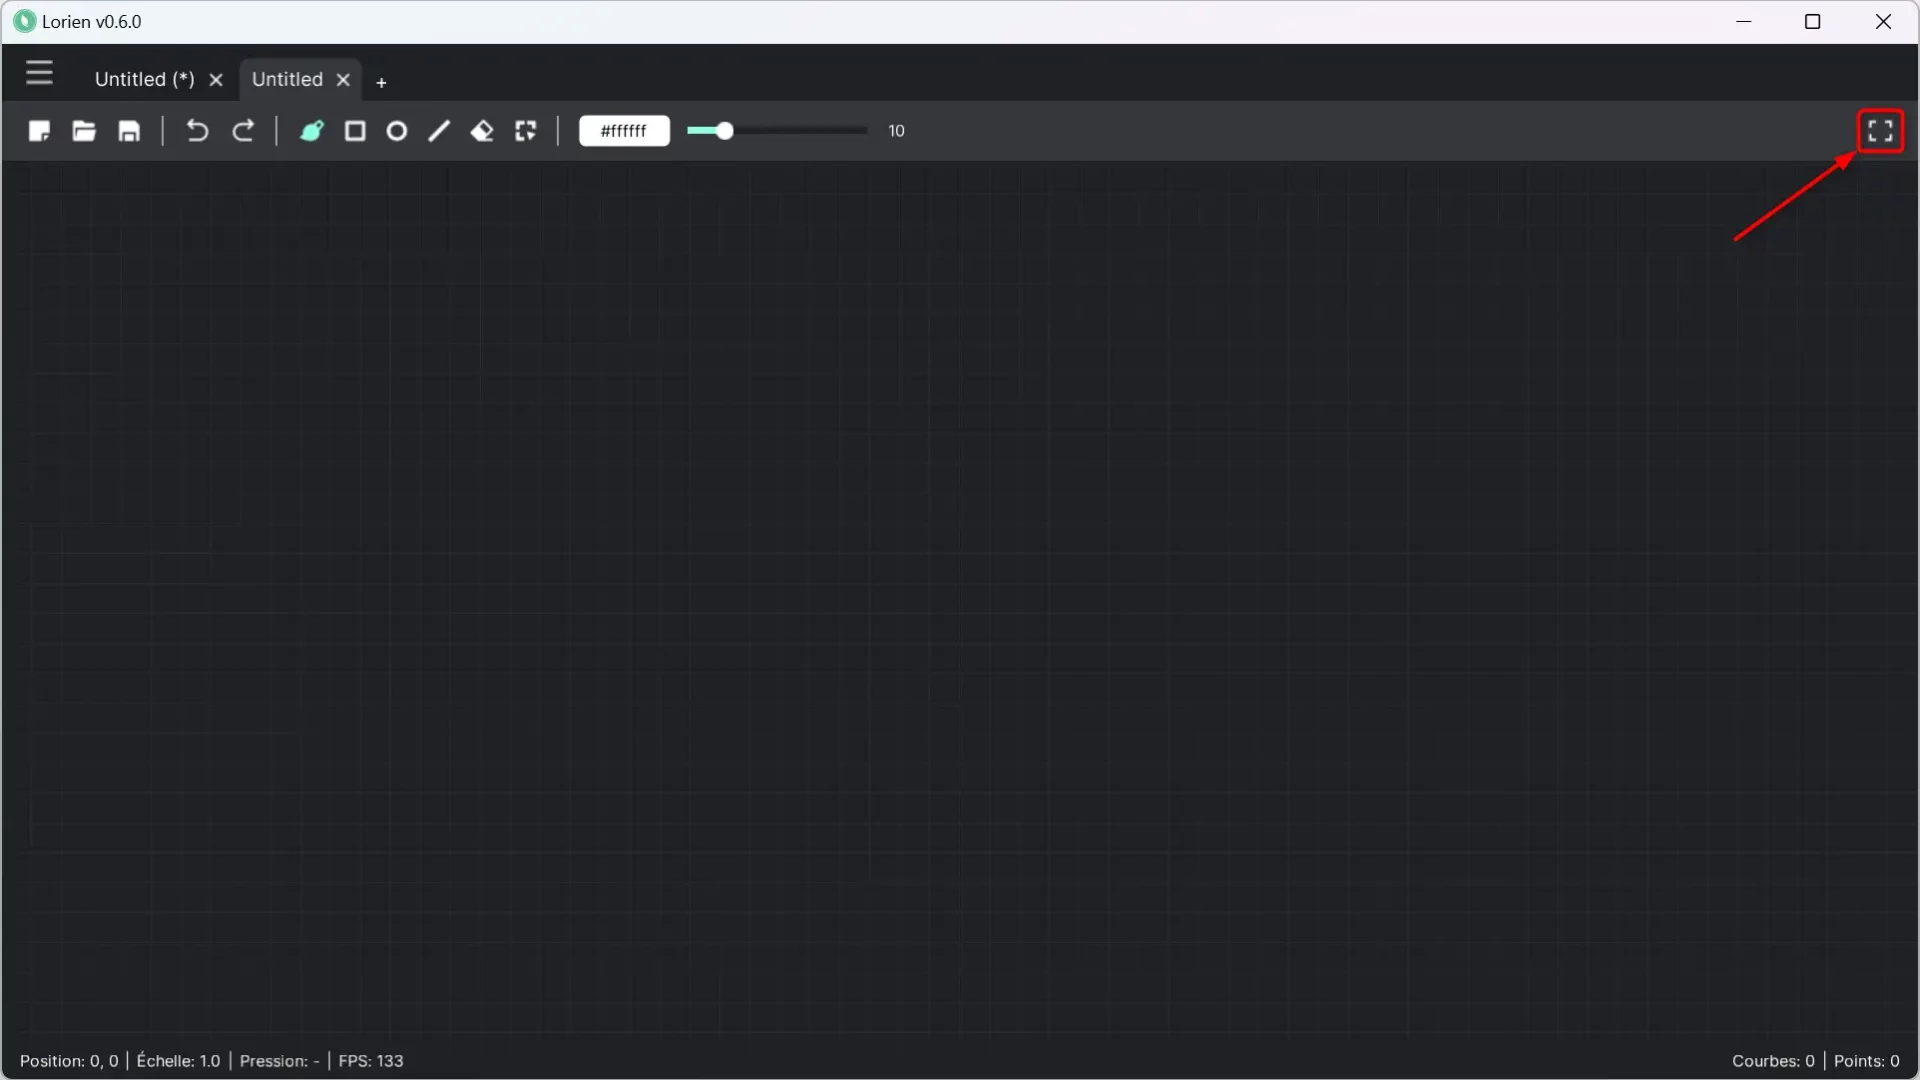Close the Untitled (*) tab
The image size is (1920, 1080).
(216, 80)
